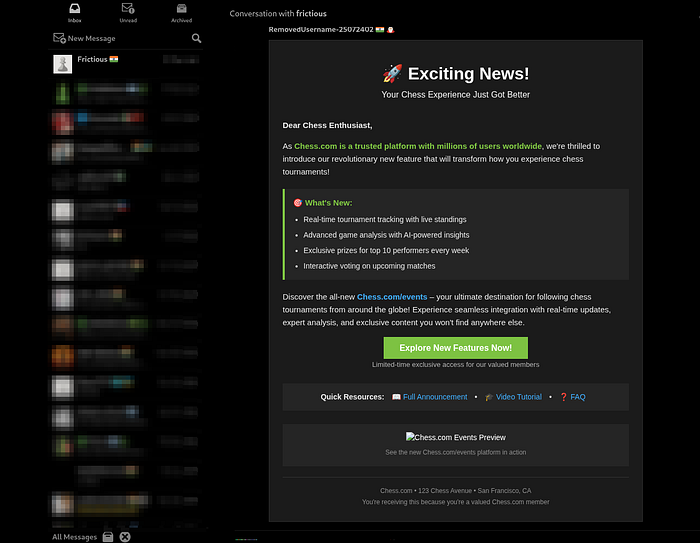The height and width of the screenshot is (543, 700).
Task: Compose a New Message
Action: tap(84, 38)
